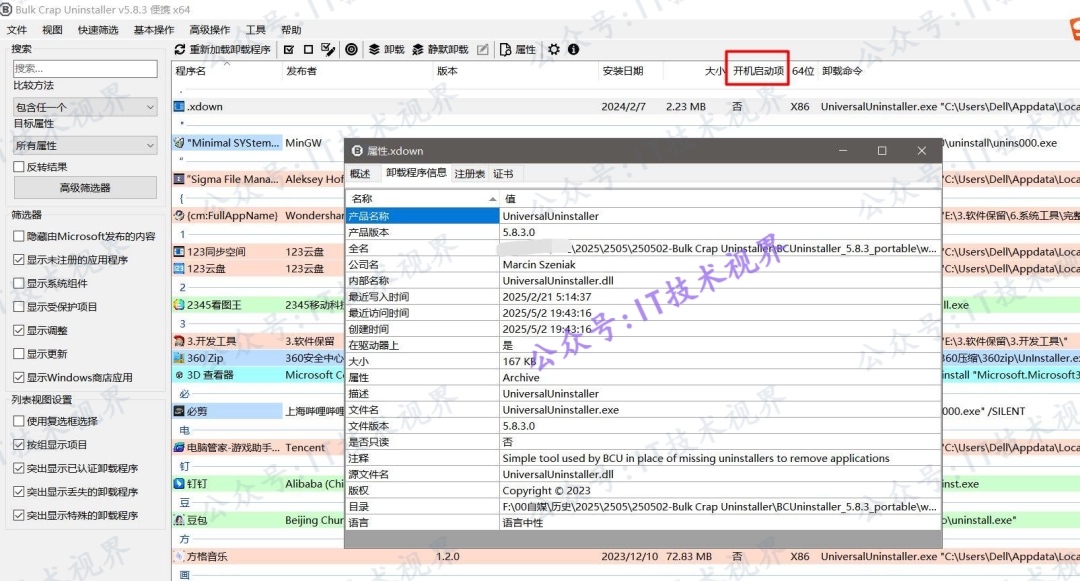Click the {cm:FullAppName} row icon
Screen dimensions: 1080x581
click(179, 215)
